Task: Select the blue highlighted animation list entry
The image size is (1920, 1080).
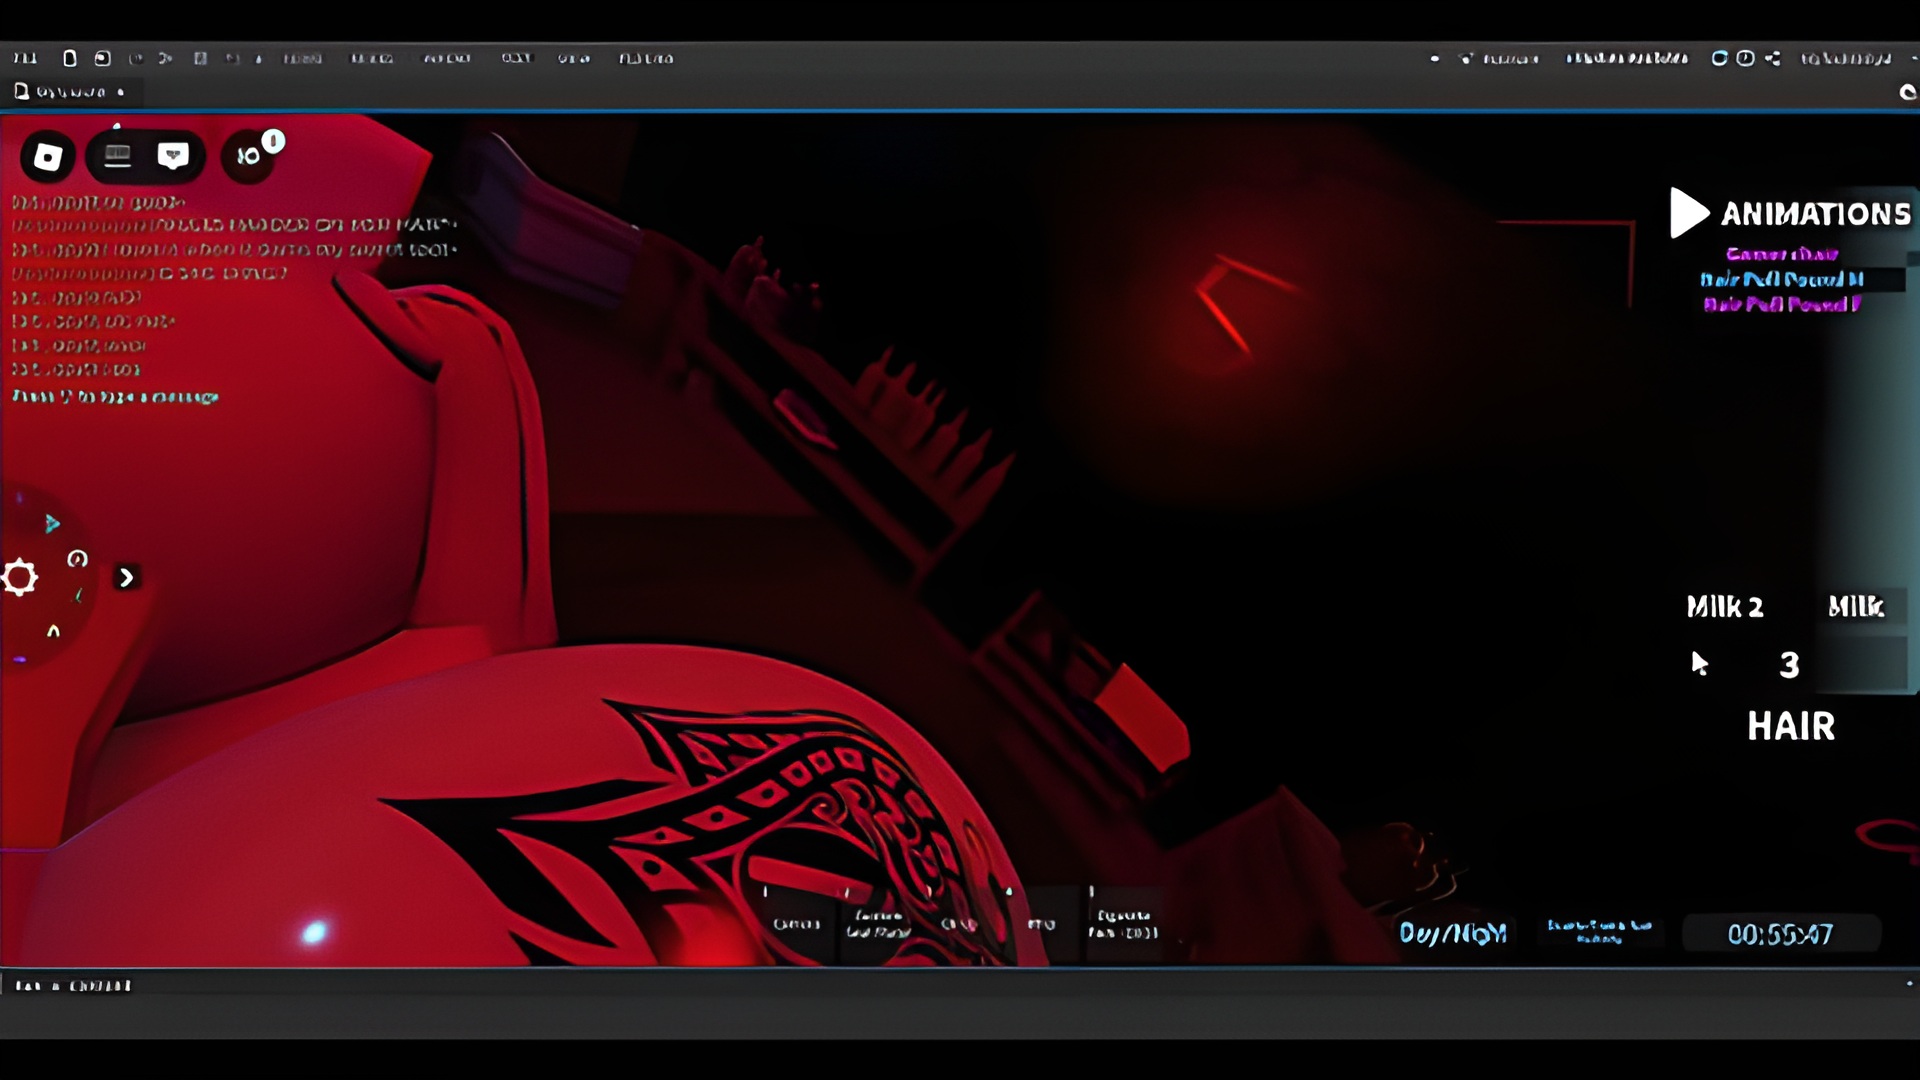Action: (1781, 279)
